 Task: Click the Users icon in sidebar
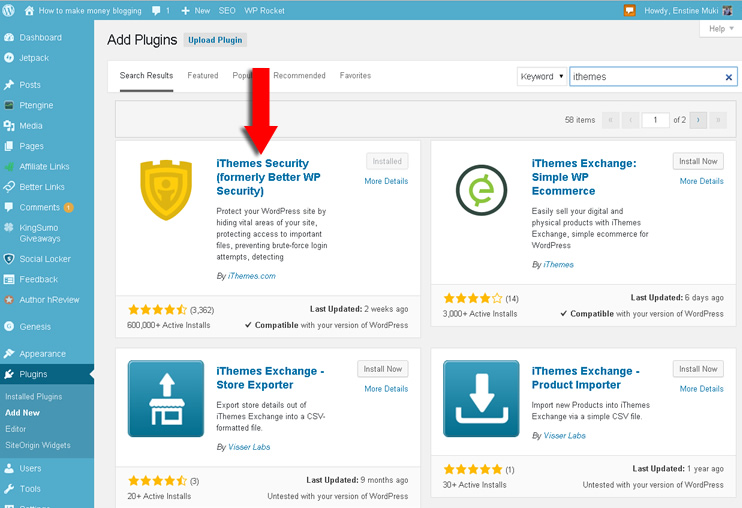coord(9,468)
